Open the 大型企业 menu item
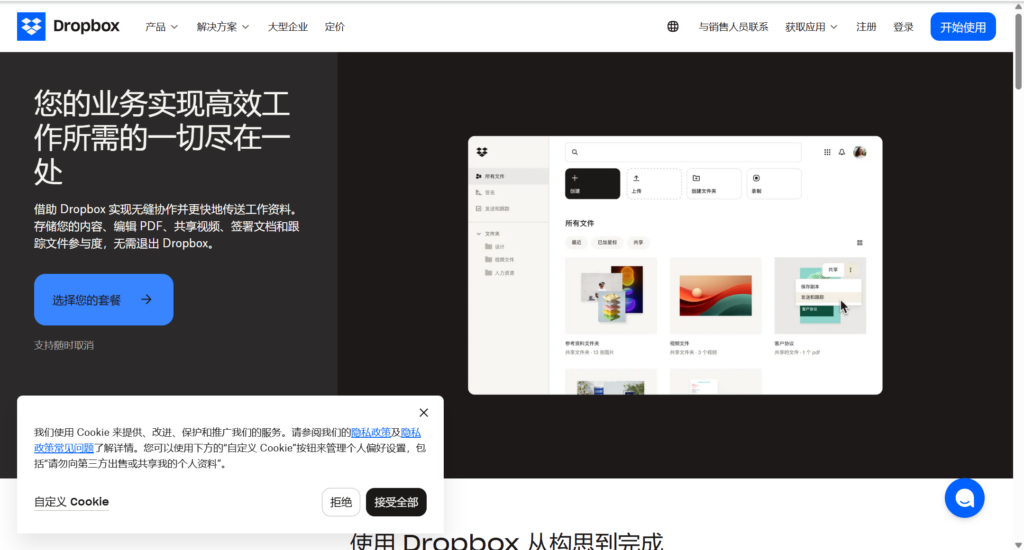The width and height of the screenshot is (1024, 550). click(287, 27)
